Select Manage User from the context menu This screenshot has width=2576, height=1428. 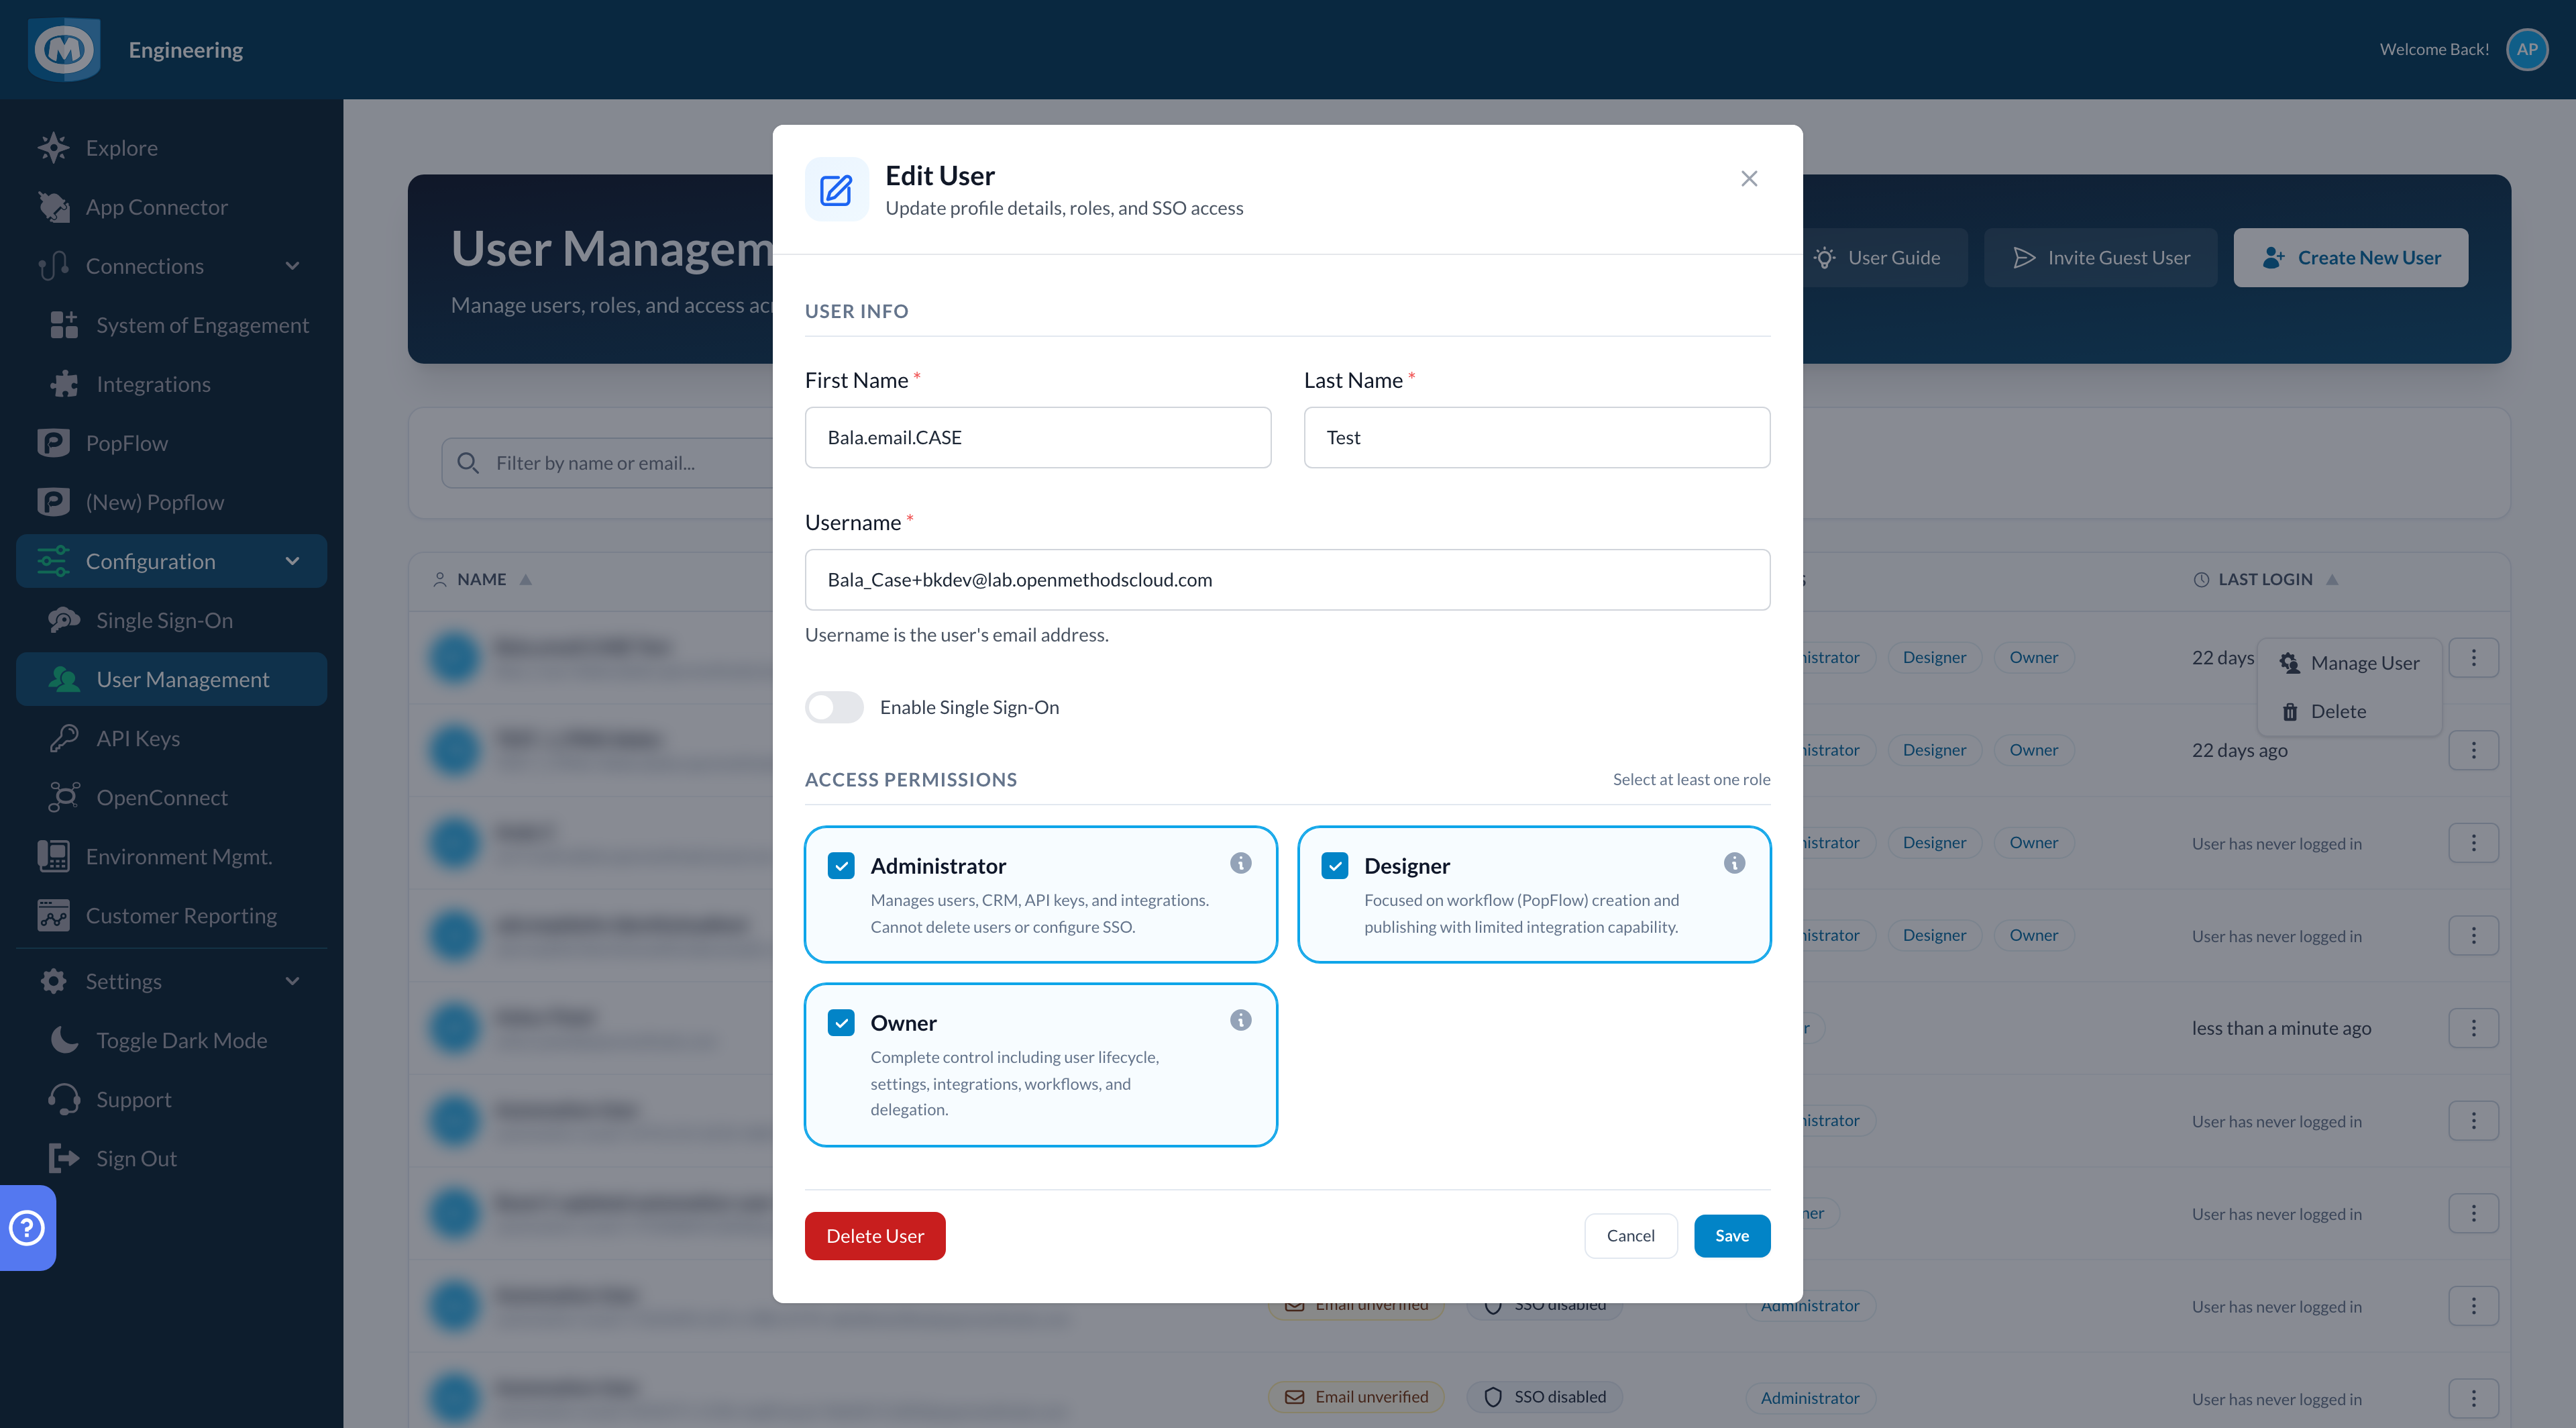click(2349, 663)
